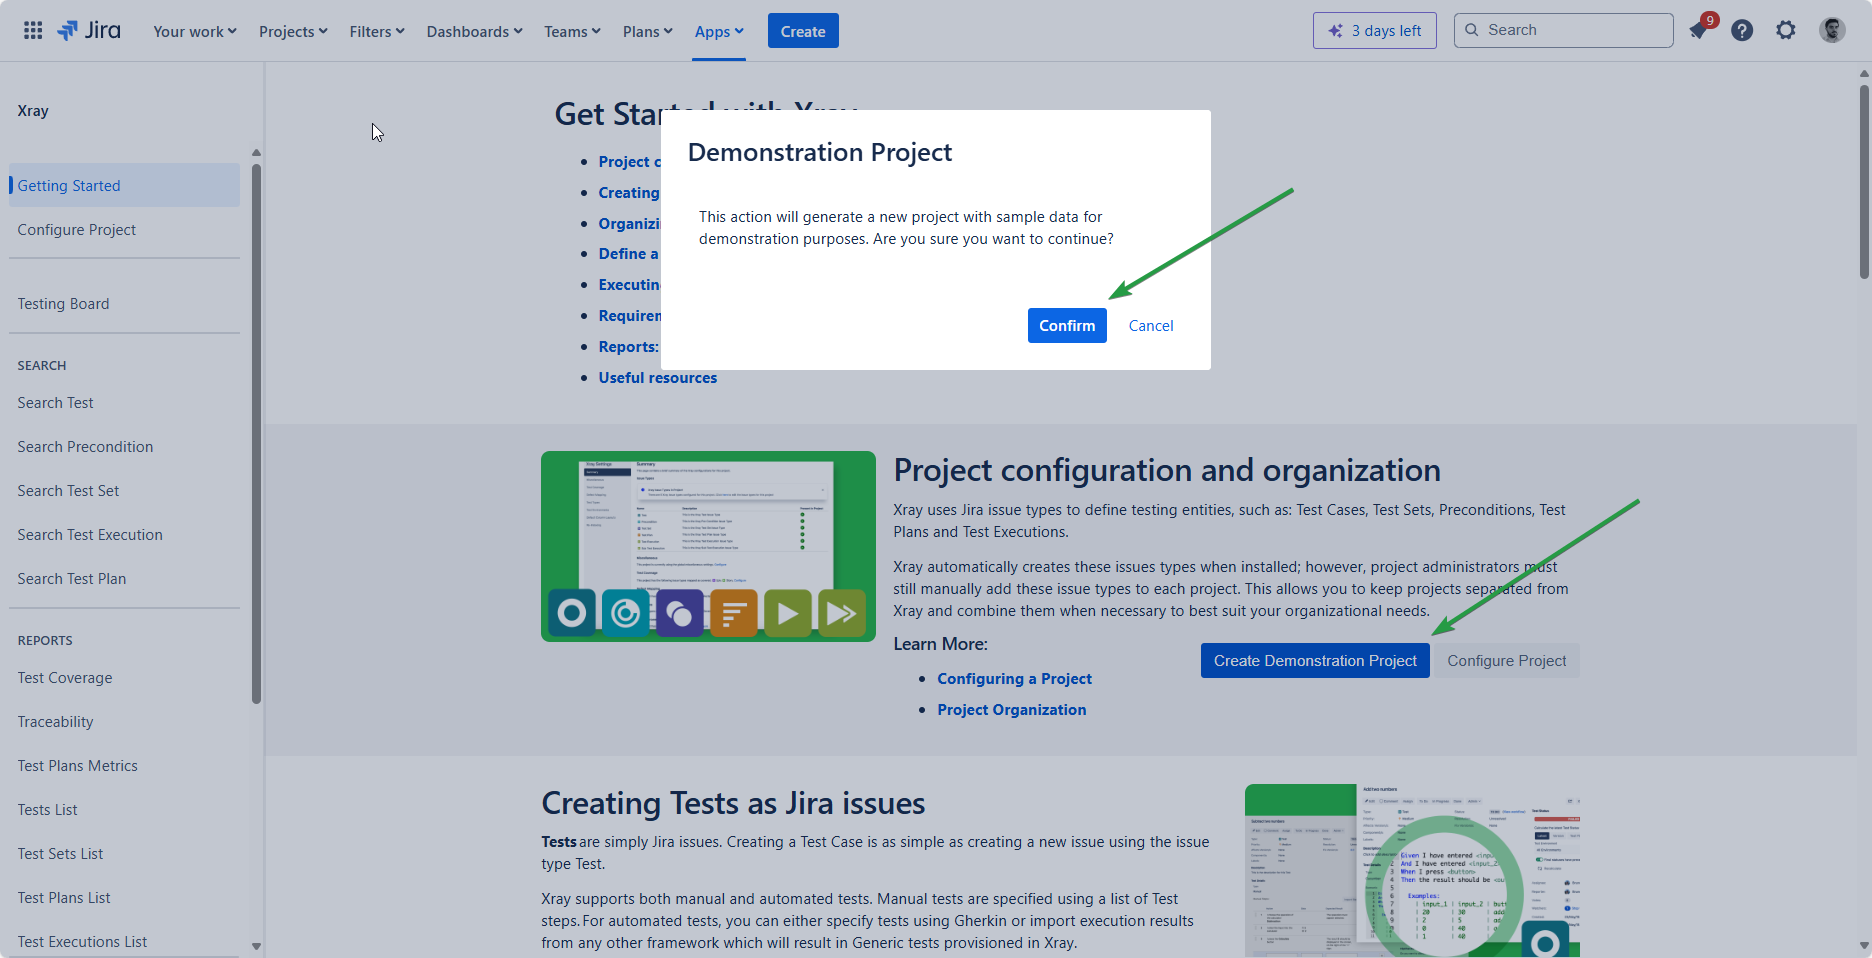Expand the Apps menu
Image resolution: width=1872 pixels, height=958 pixels.
click(x=719, y=31)
